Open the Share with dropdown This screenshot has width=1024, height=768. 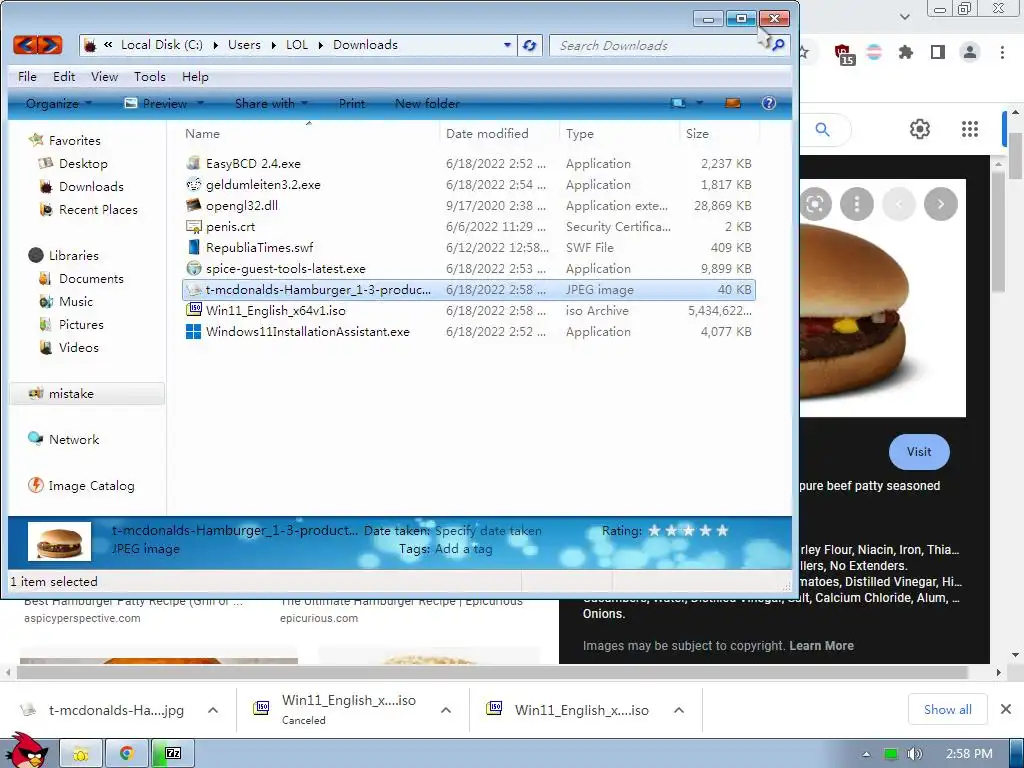click(271, 103)
